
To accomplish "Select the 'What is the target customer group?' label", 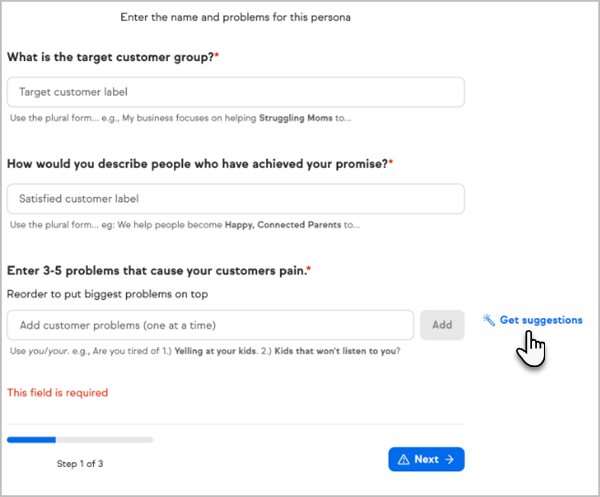I will [112, 57].
